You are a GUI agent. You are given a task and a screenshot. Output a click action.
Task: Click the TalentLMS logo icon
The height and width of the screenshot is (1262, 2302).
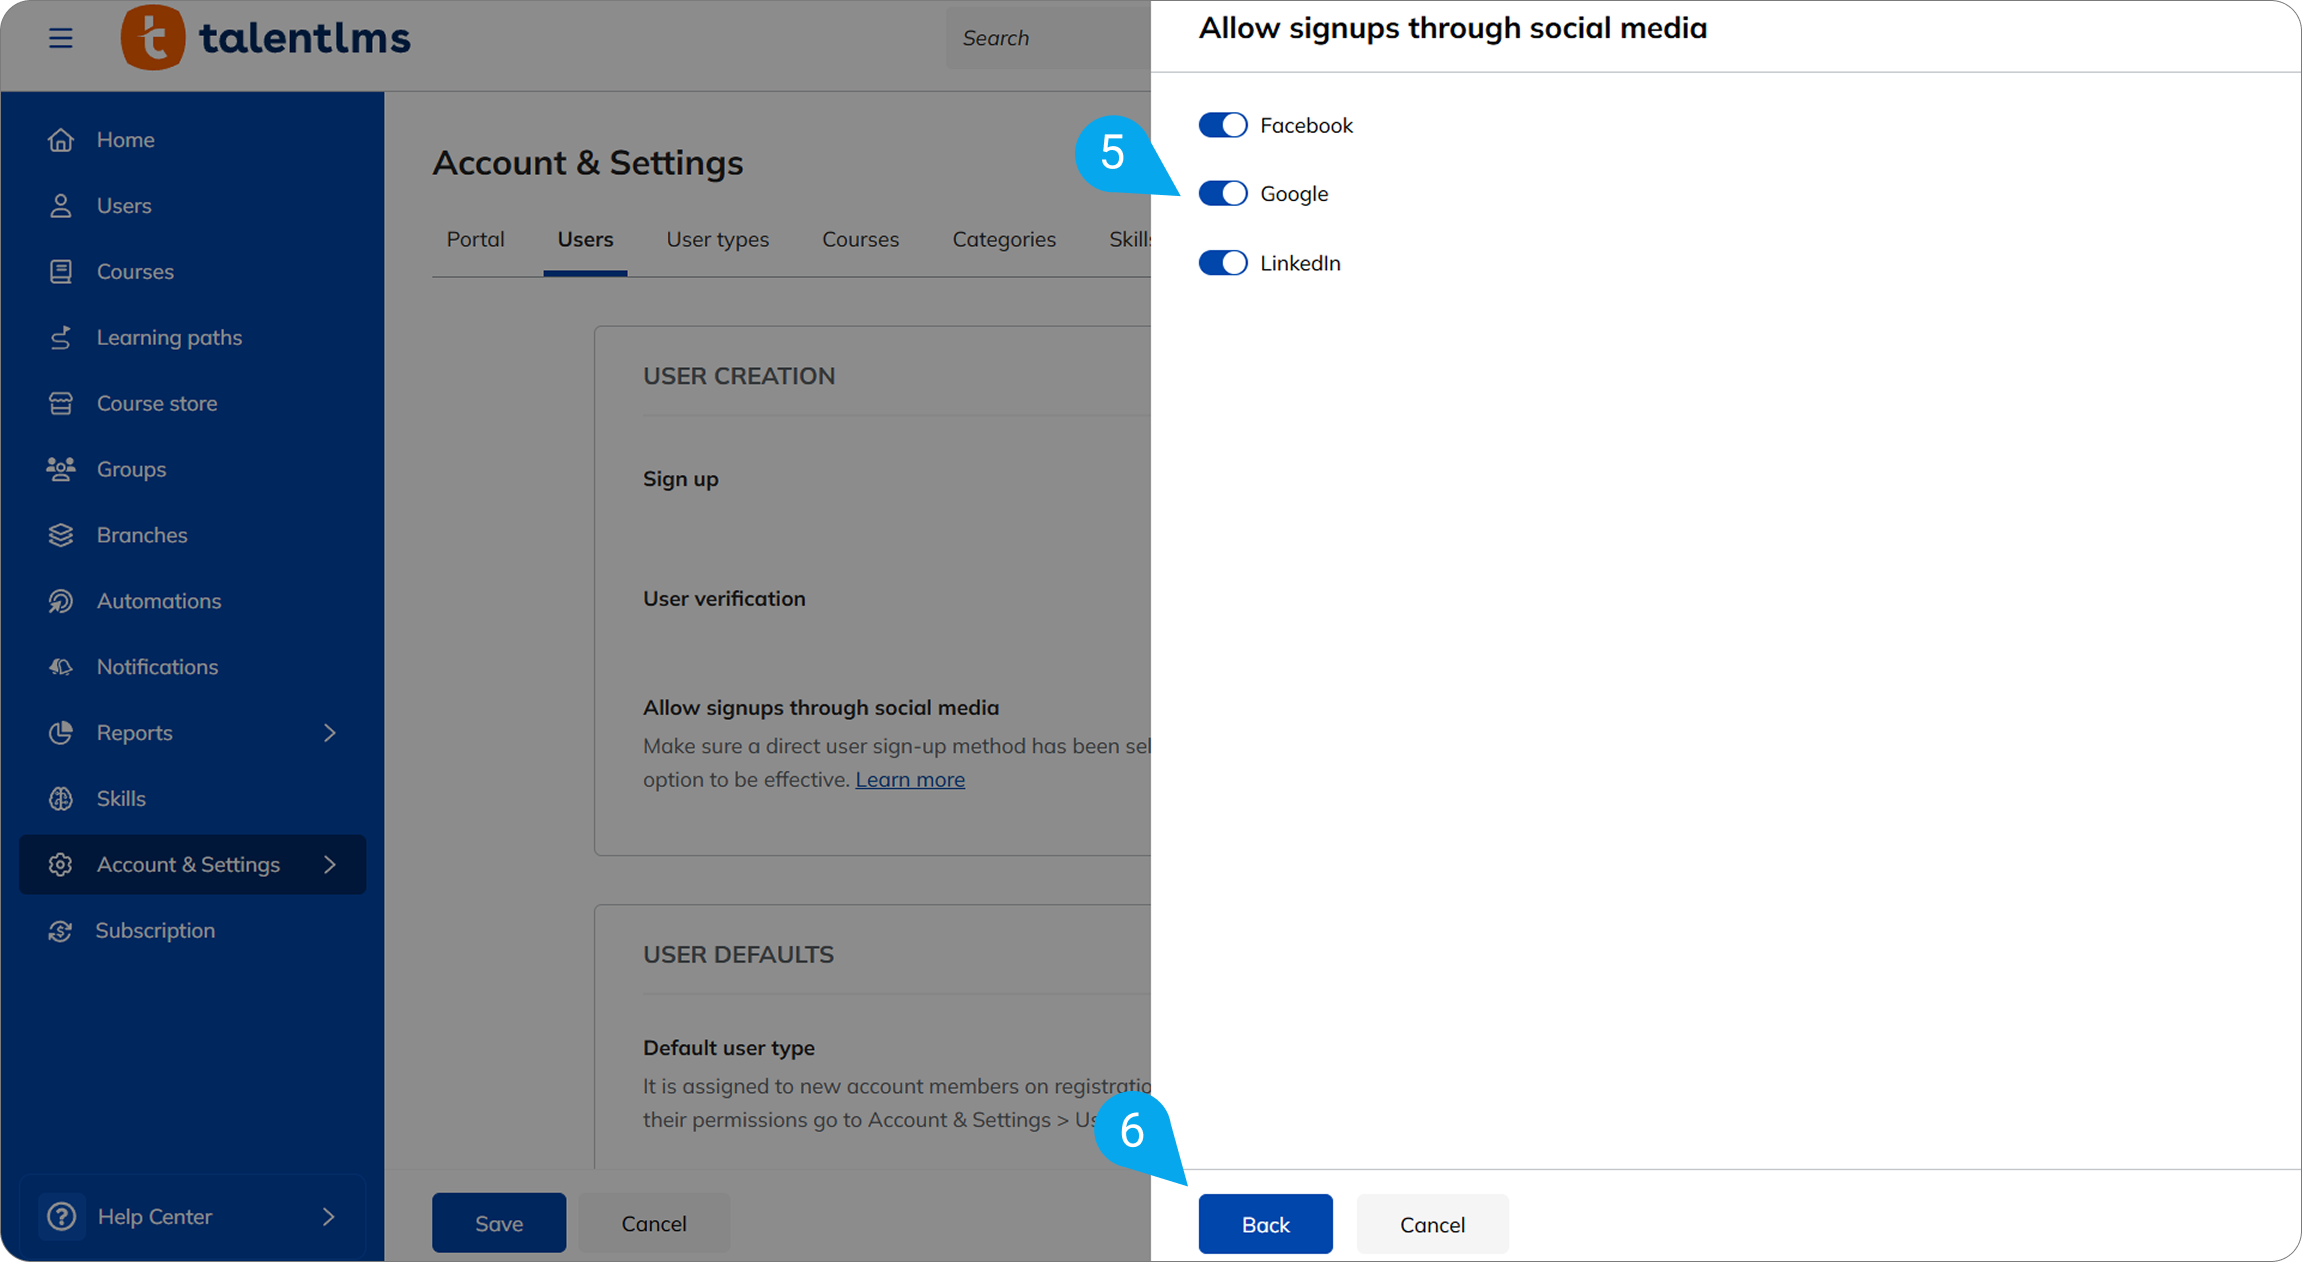153,38
